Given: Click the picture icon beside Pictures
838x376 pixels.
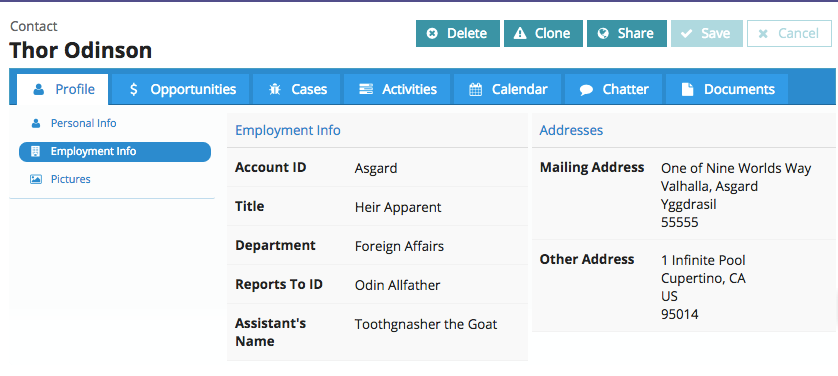Looking at the screenshot, I should pyautogui.click(x=36, y=179).
